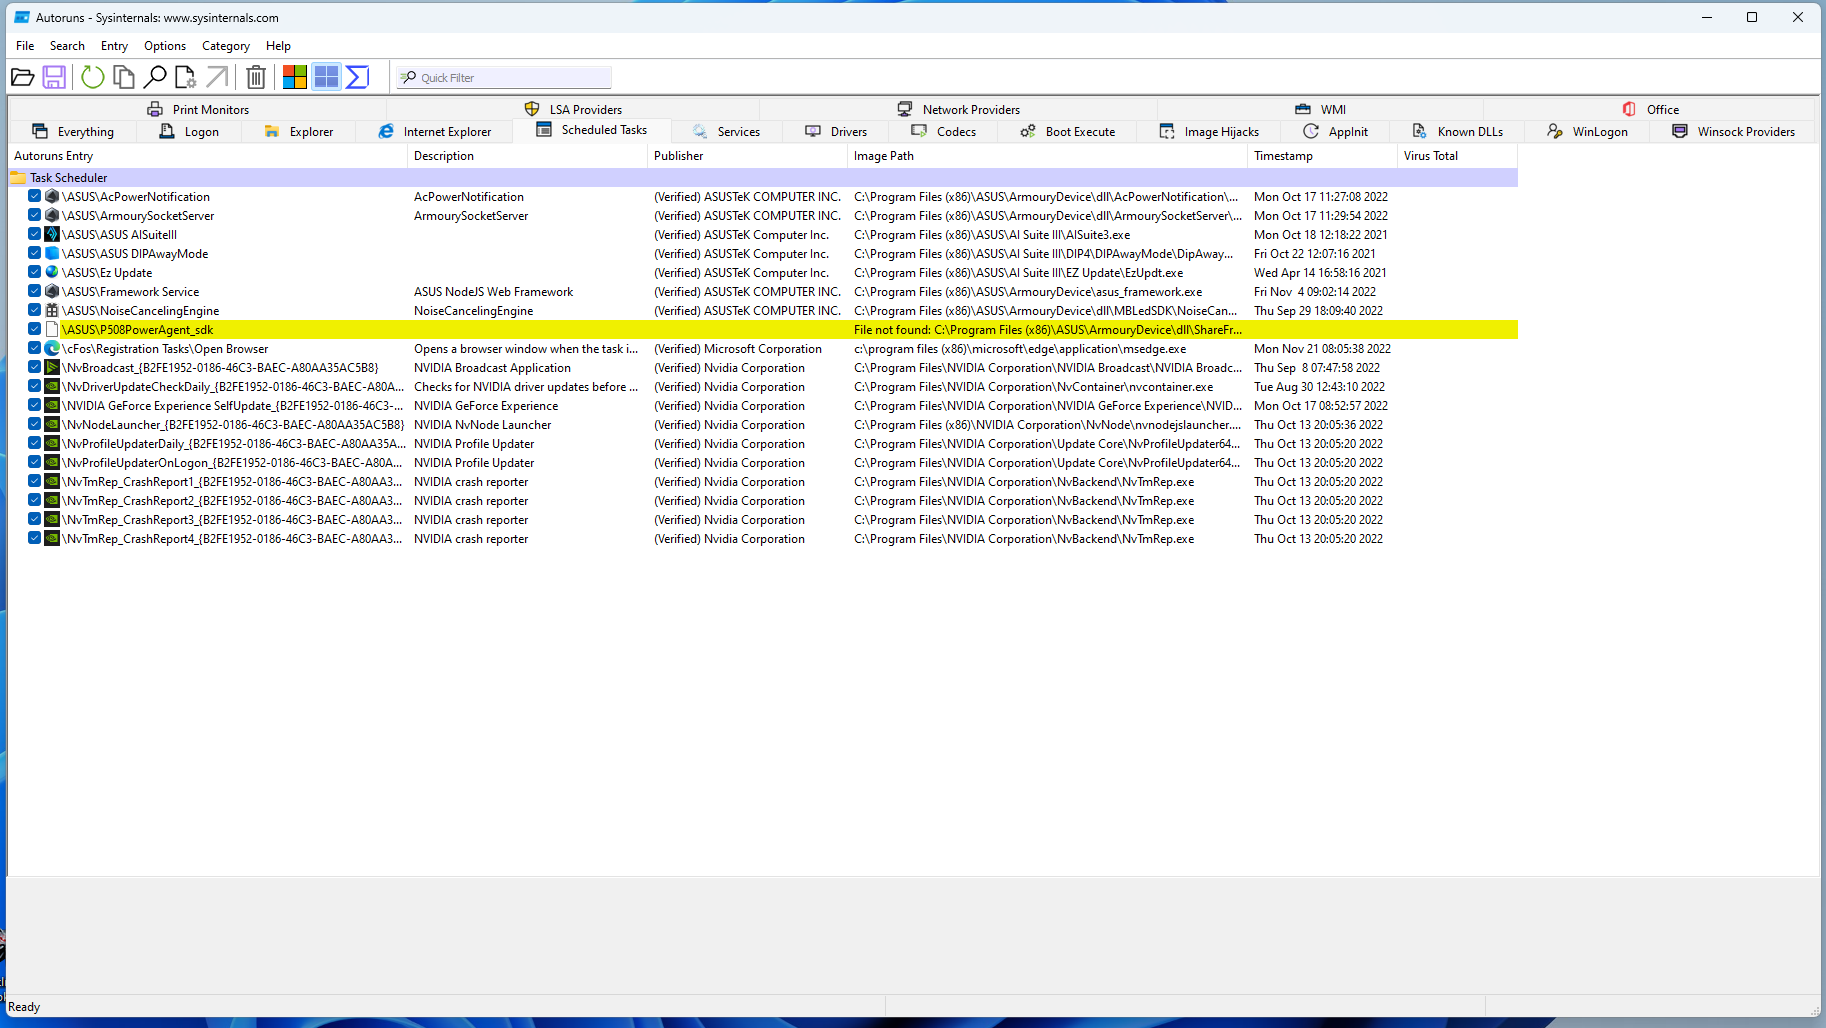1826x1028 pixels.
Task: Click the document properties toolbar icon
Action: (186, 77)
